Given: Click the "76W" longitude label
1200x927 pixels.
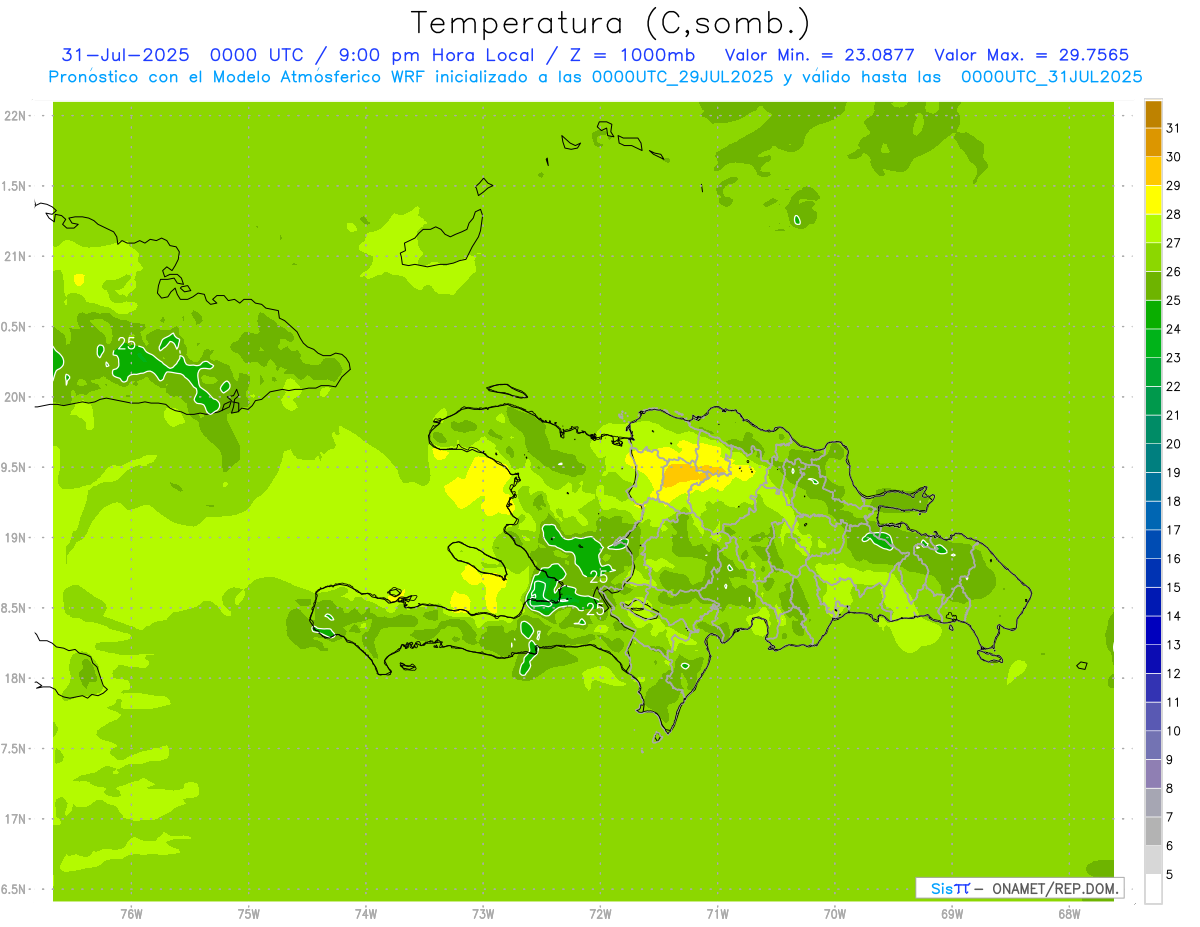Looking at the screenshot, I should coord(131,914).
